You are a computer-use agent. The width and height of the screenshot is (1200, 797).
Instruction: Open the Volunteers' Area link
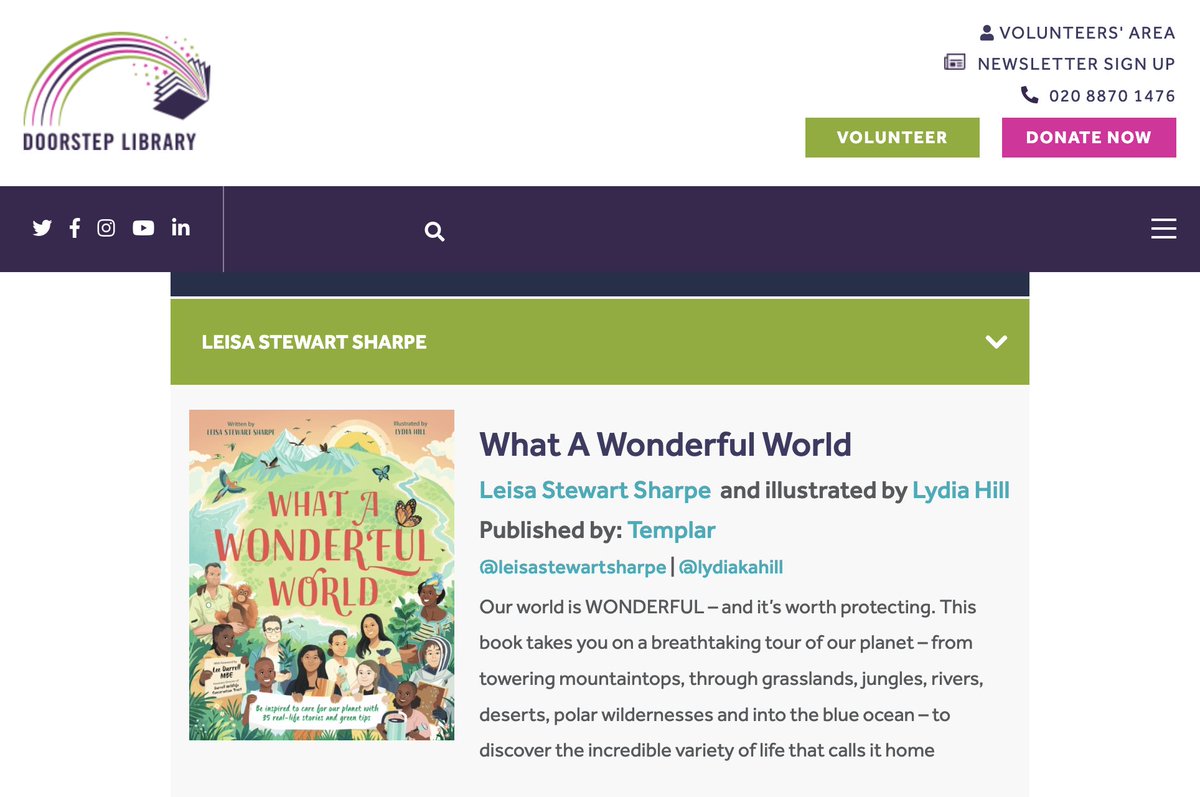pyautogui.click(x=1087, y=33)
